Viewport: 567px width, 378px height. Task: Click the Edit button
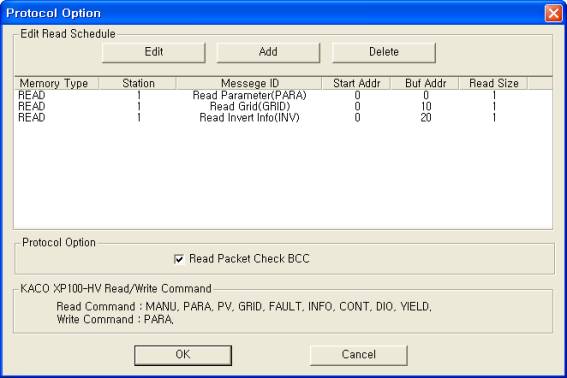pyautogui.click(x=154, y=52)
